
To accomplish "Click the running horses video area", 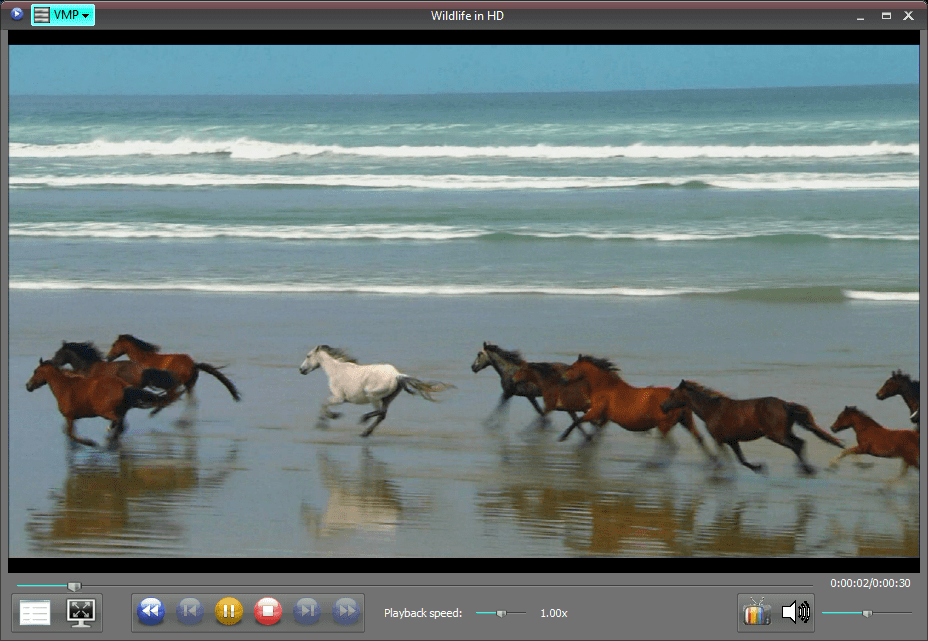I will click(464, 300).
